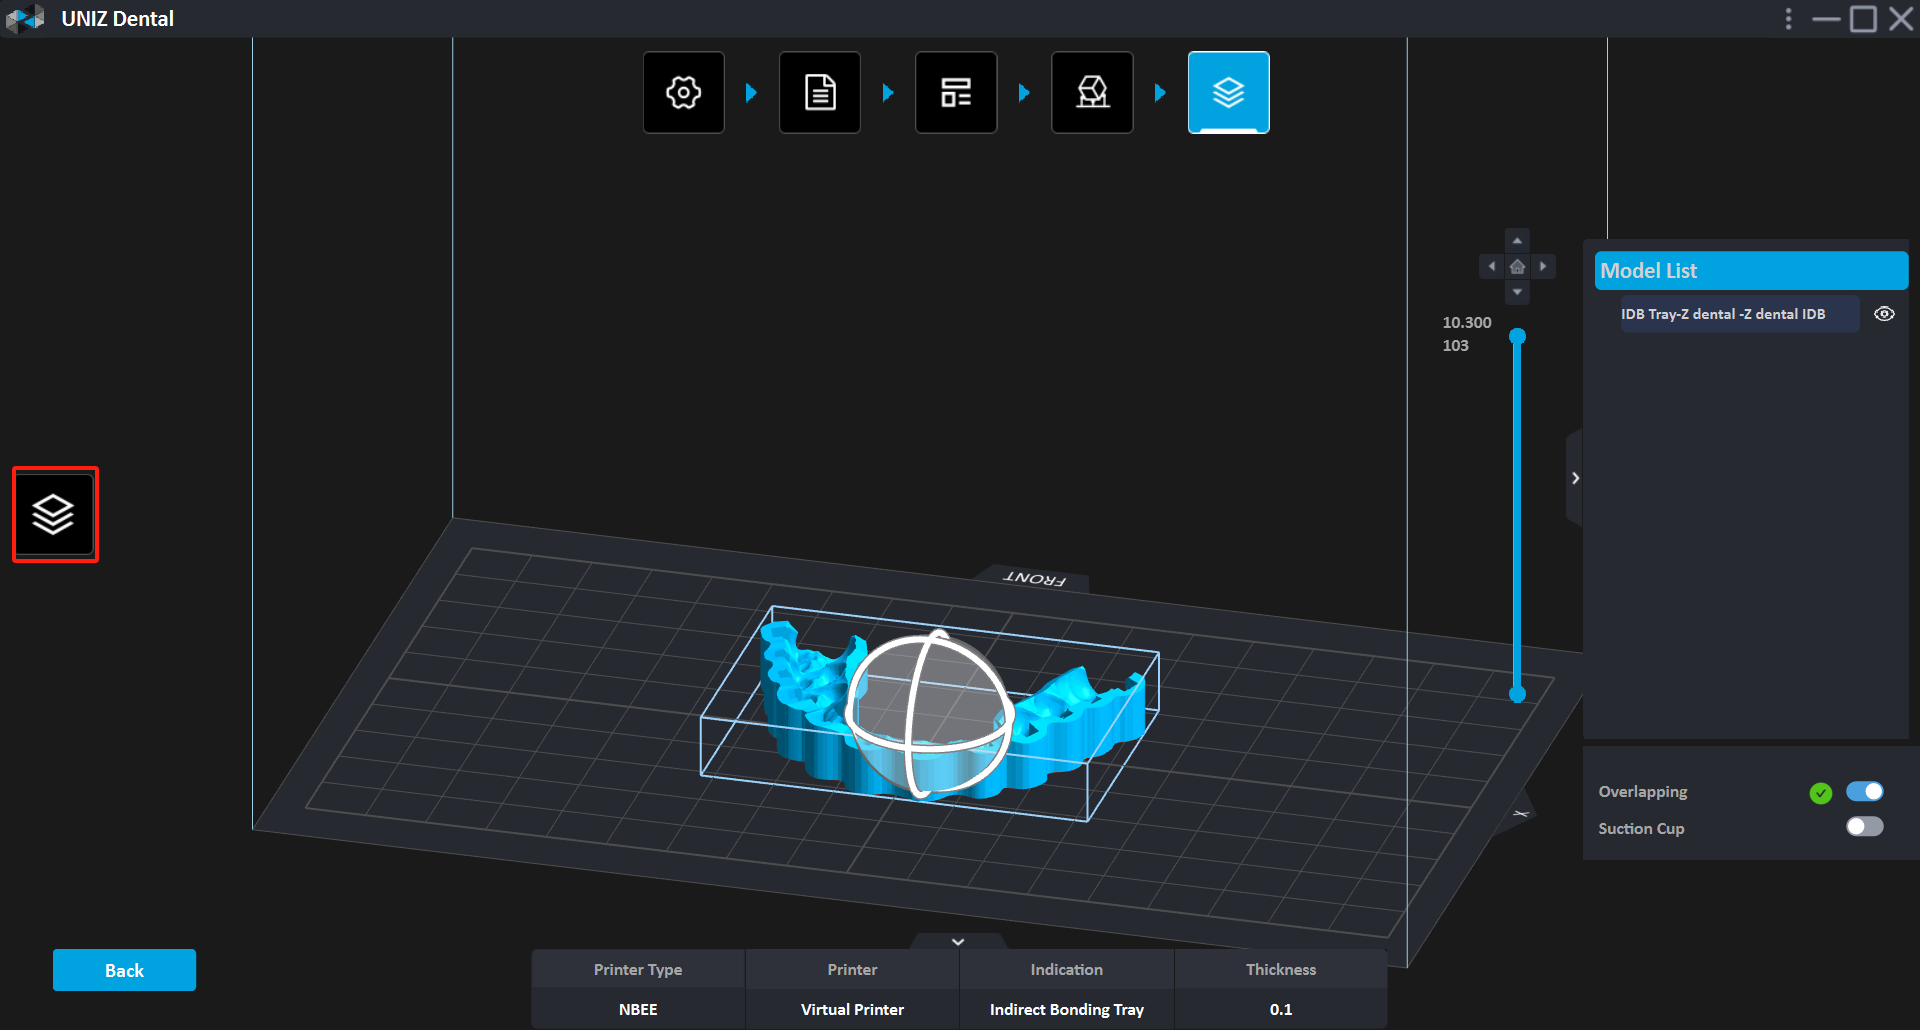Toggle visibility of IDB Tray model
Image resolution: width=1920 pixels, height=1030 pixels.
pyautogui.click(x=1884, y=314)
